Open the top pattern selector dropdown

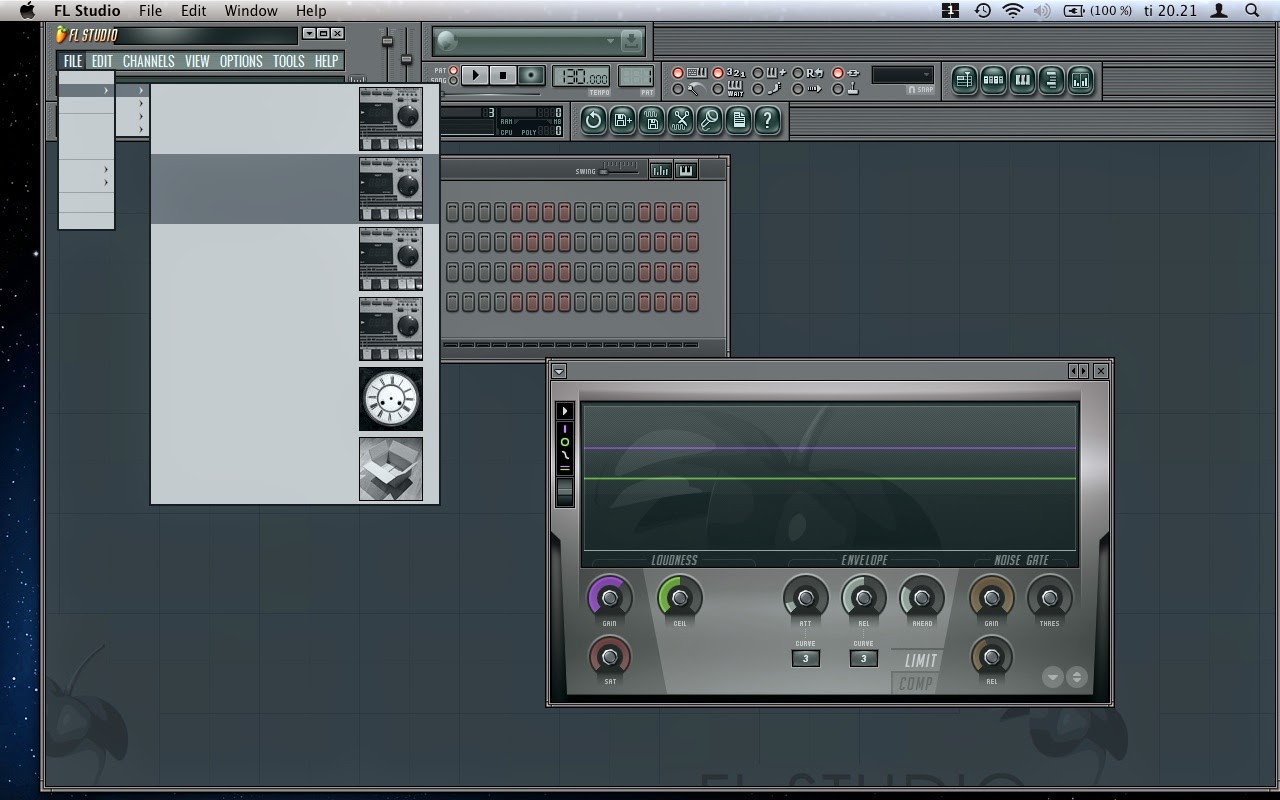tap(610, 41)
